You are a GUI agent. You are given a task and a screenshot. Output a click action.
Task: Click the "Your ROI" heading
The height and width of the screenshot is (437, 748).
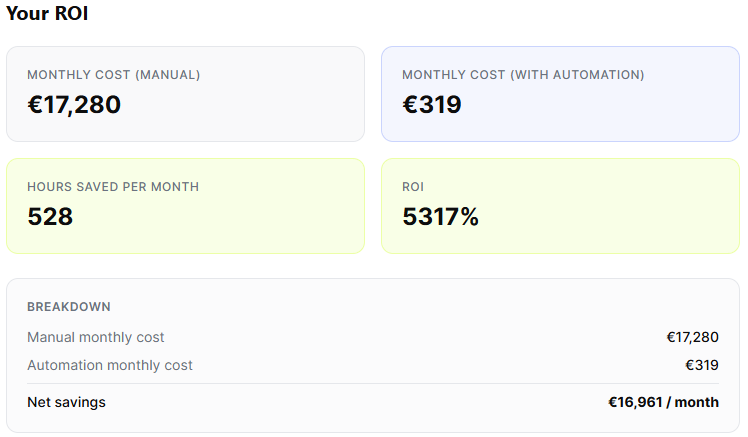[47, 15]
